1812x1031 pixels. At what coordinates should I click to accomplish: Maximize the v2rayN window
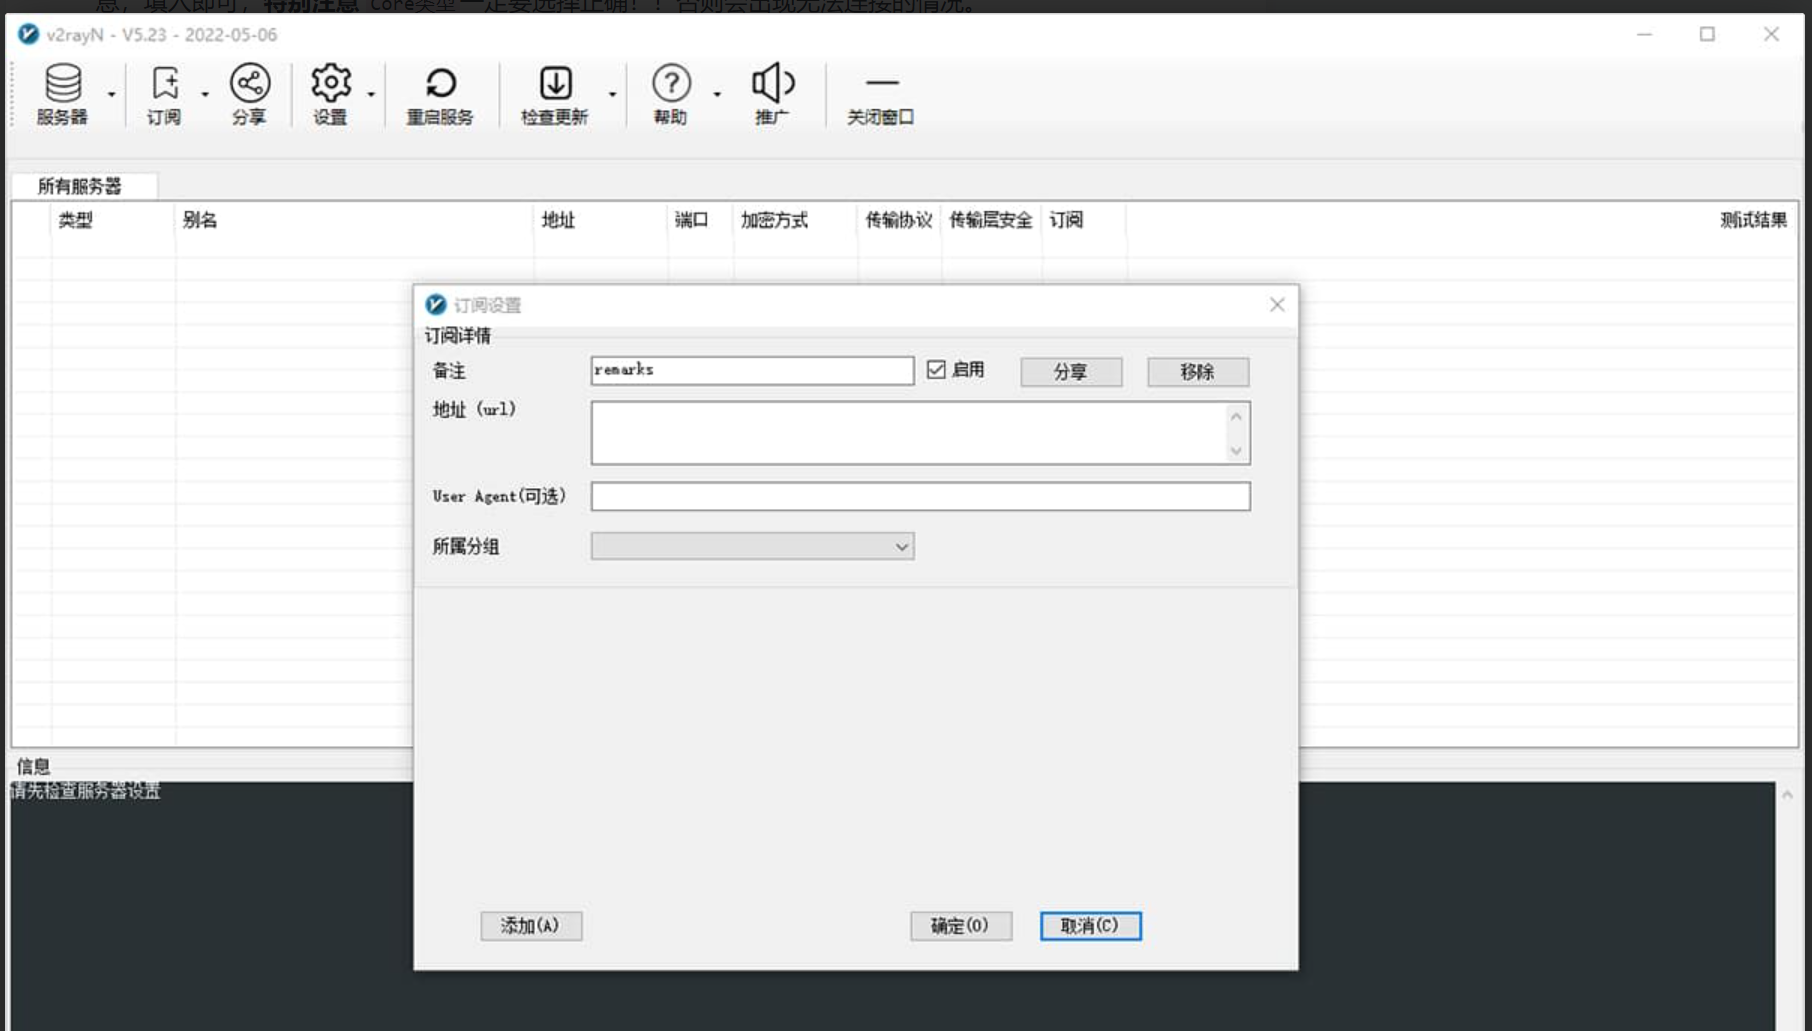tap(1707, 34)
